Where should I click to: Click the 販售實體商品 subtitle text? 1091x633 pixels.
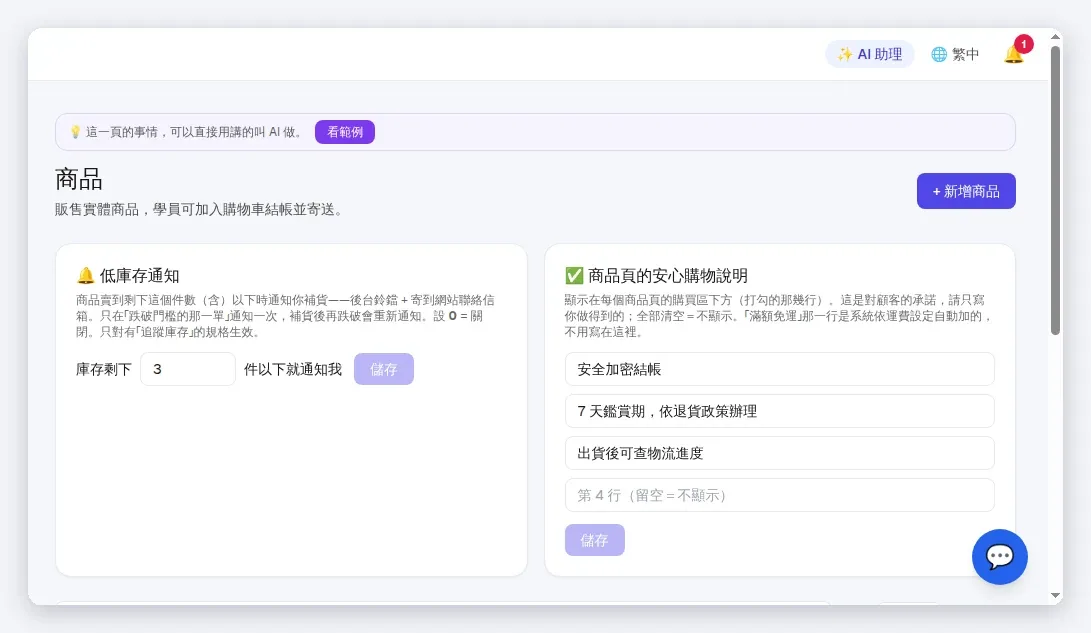(x=201, y=209)
